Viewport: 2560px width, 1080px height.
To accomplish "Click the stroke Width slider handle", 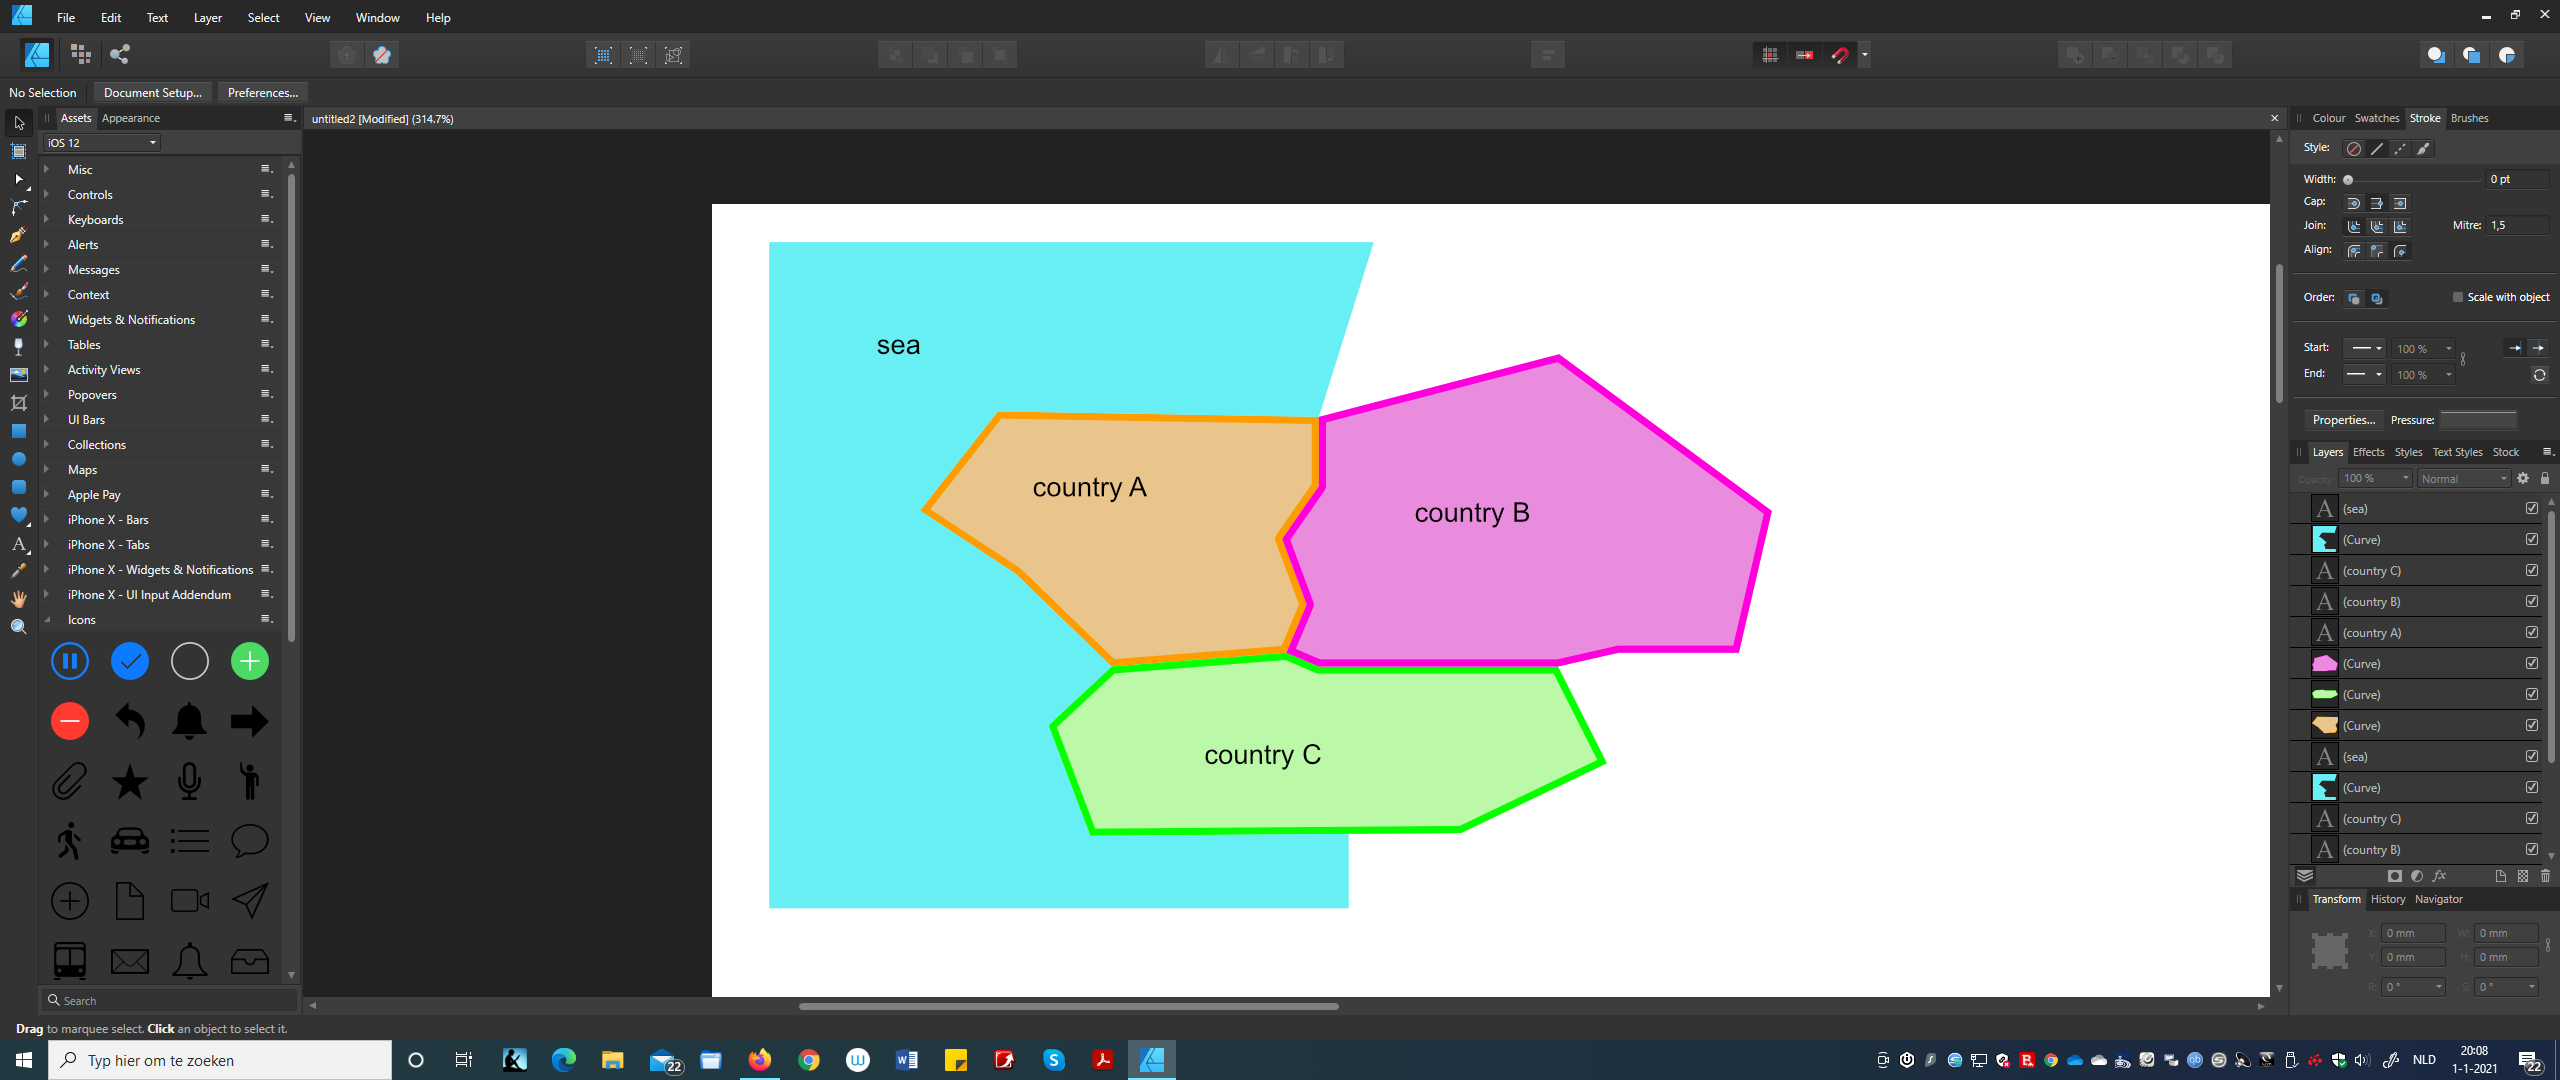I will pyautogui.click(x=2348, y=180).
